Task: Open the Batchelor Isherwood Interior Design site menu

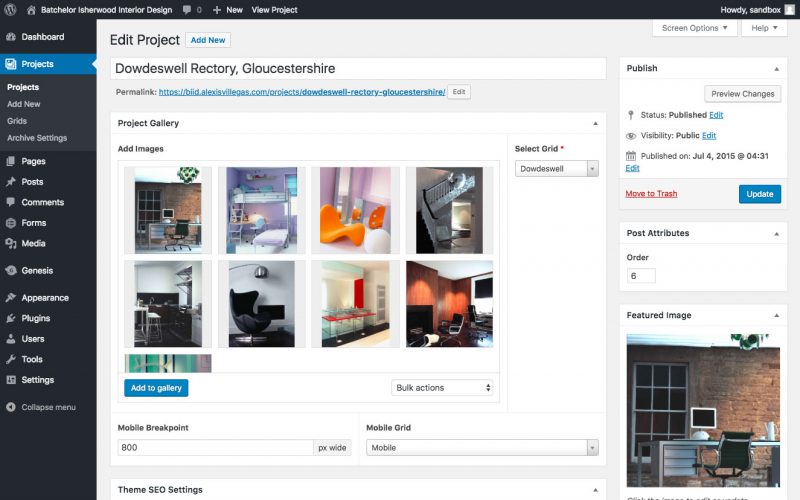Action: point(106,10)
